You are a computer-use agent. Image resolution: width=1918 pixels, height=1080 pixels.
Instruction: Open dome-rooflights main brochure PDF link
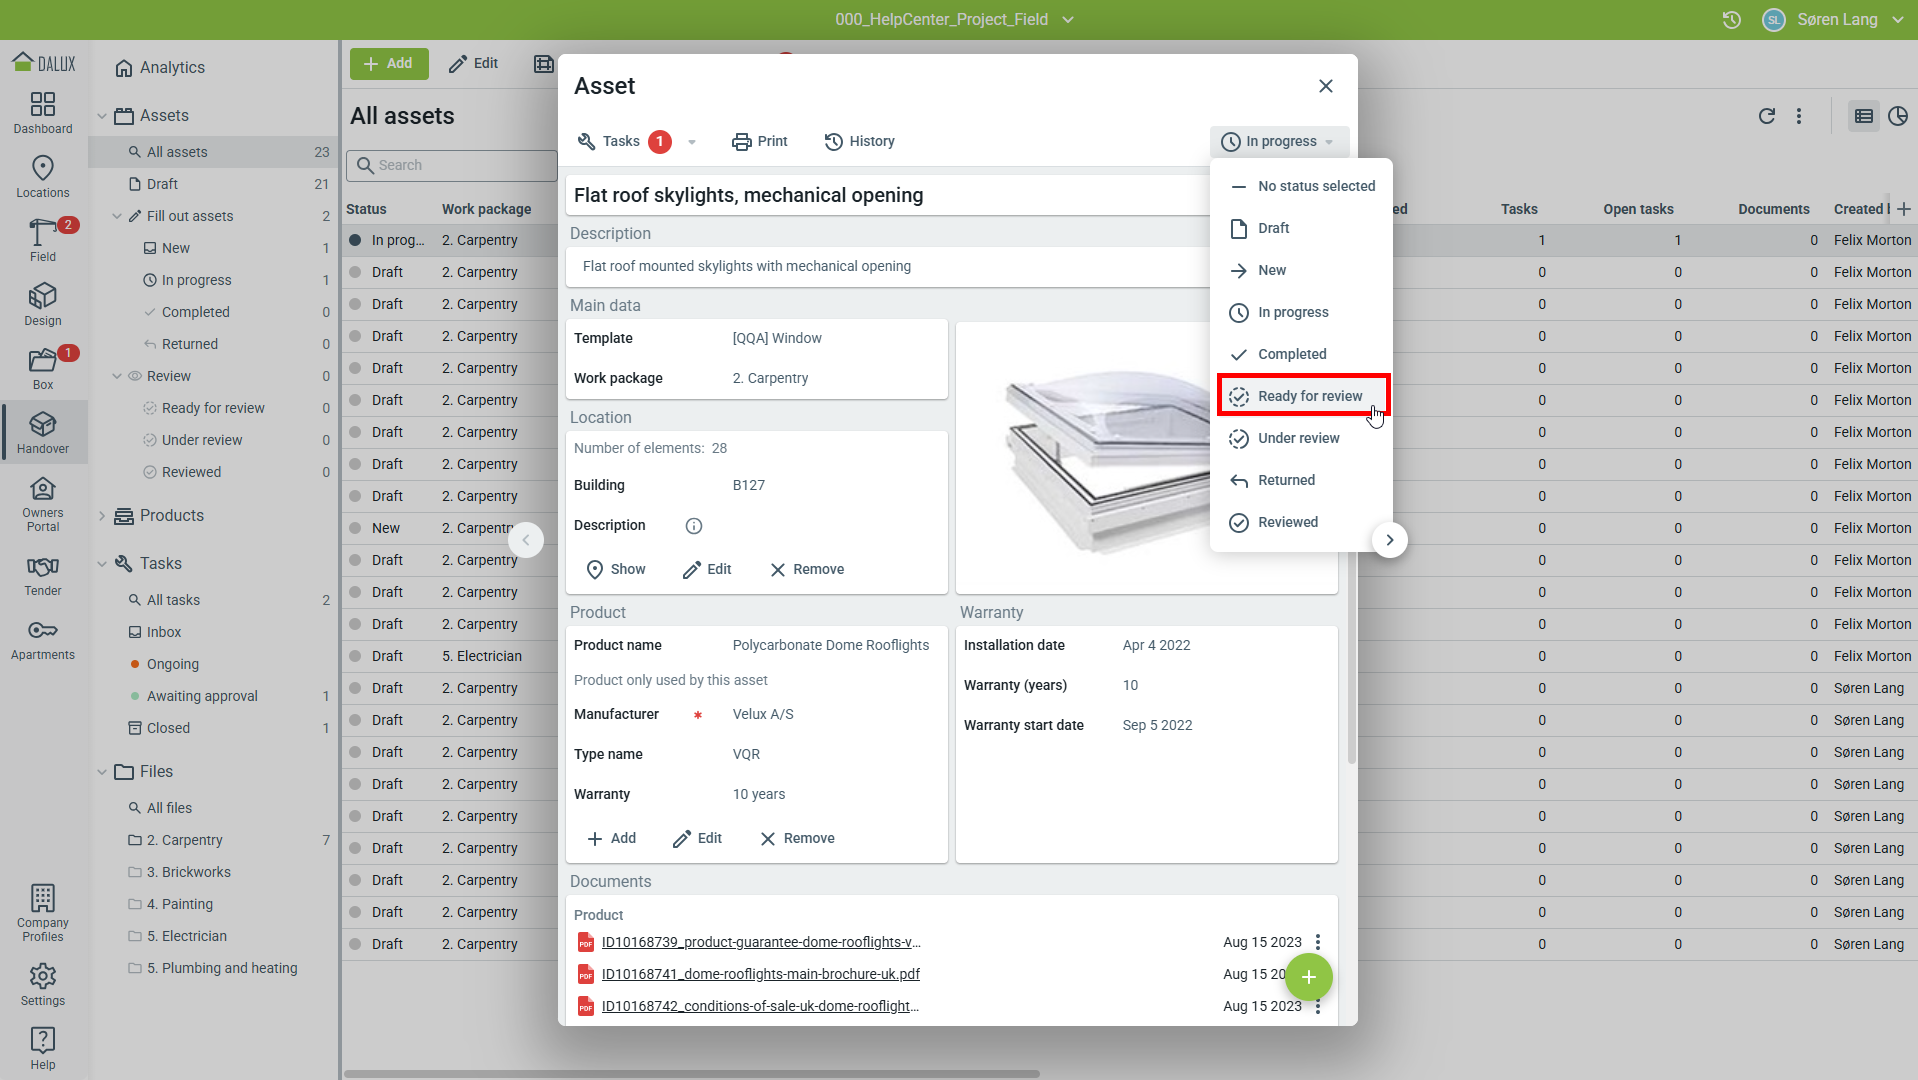(760, 974)
